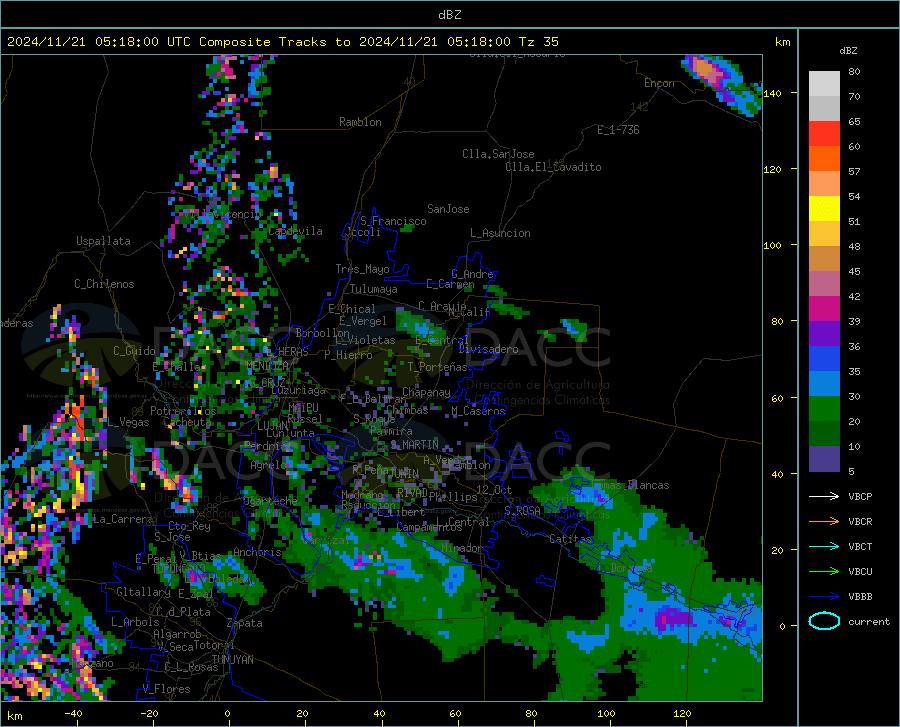The height and width of the screenshot is (727, 900).
Task: Click the L_Asuncion map label
Action: pyautogui.click(x=500, y=233)
